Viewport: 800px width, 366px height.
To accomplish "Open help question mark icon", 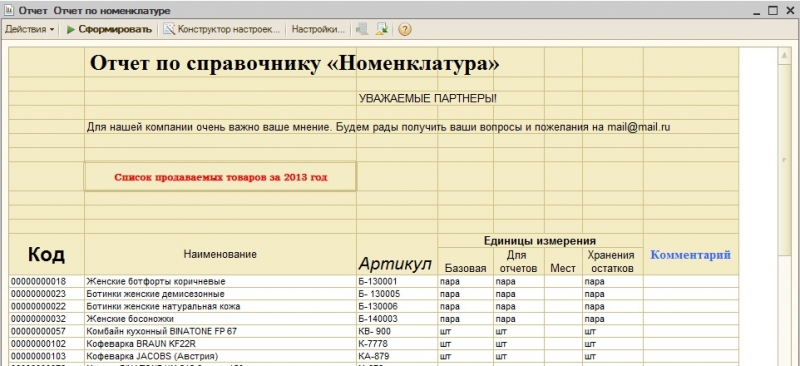I will [x=405, y=30].
